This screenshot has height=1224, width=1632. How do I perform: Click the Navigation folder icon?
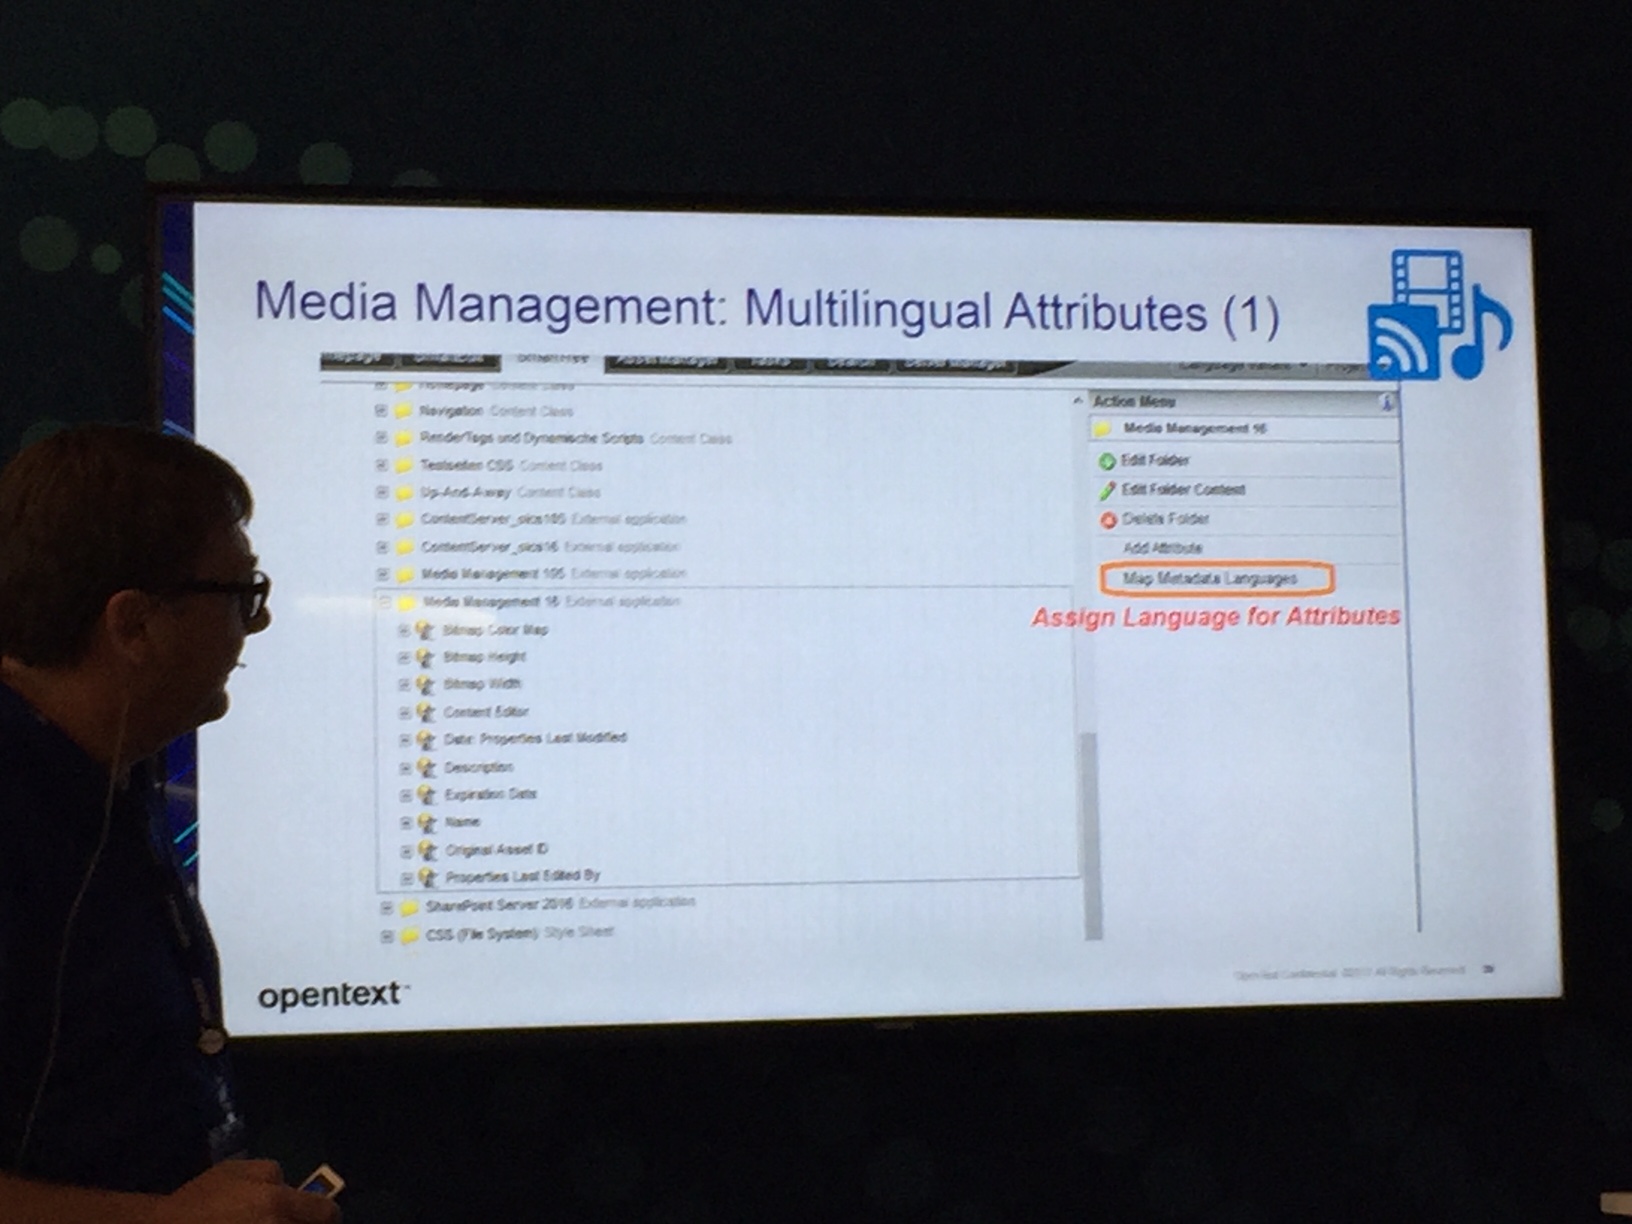(402, 411)
